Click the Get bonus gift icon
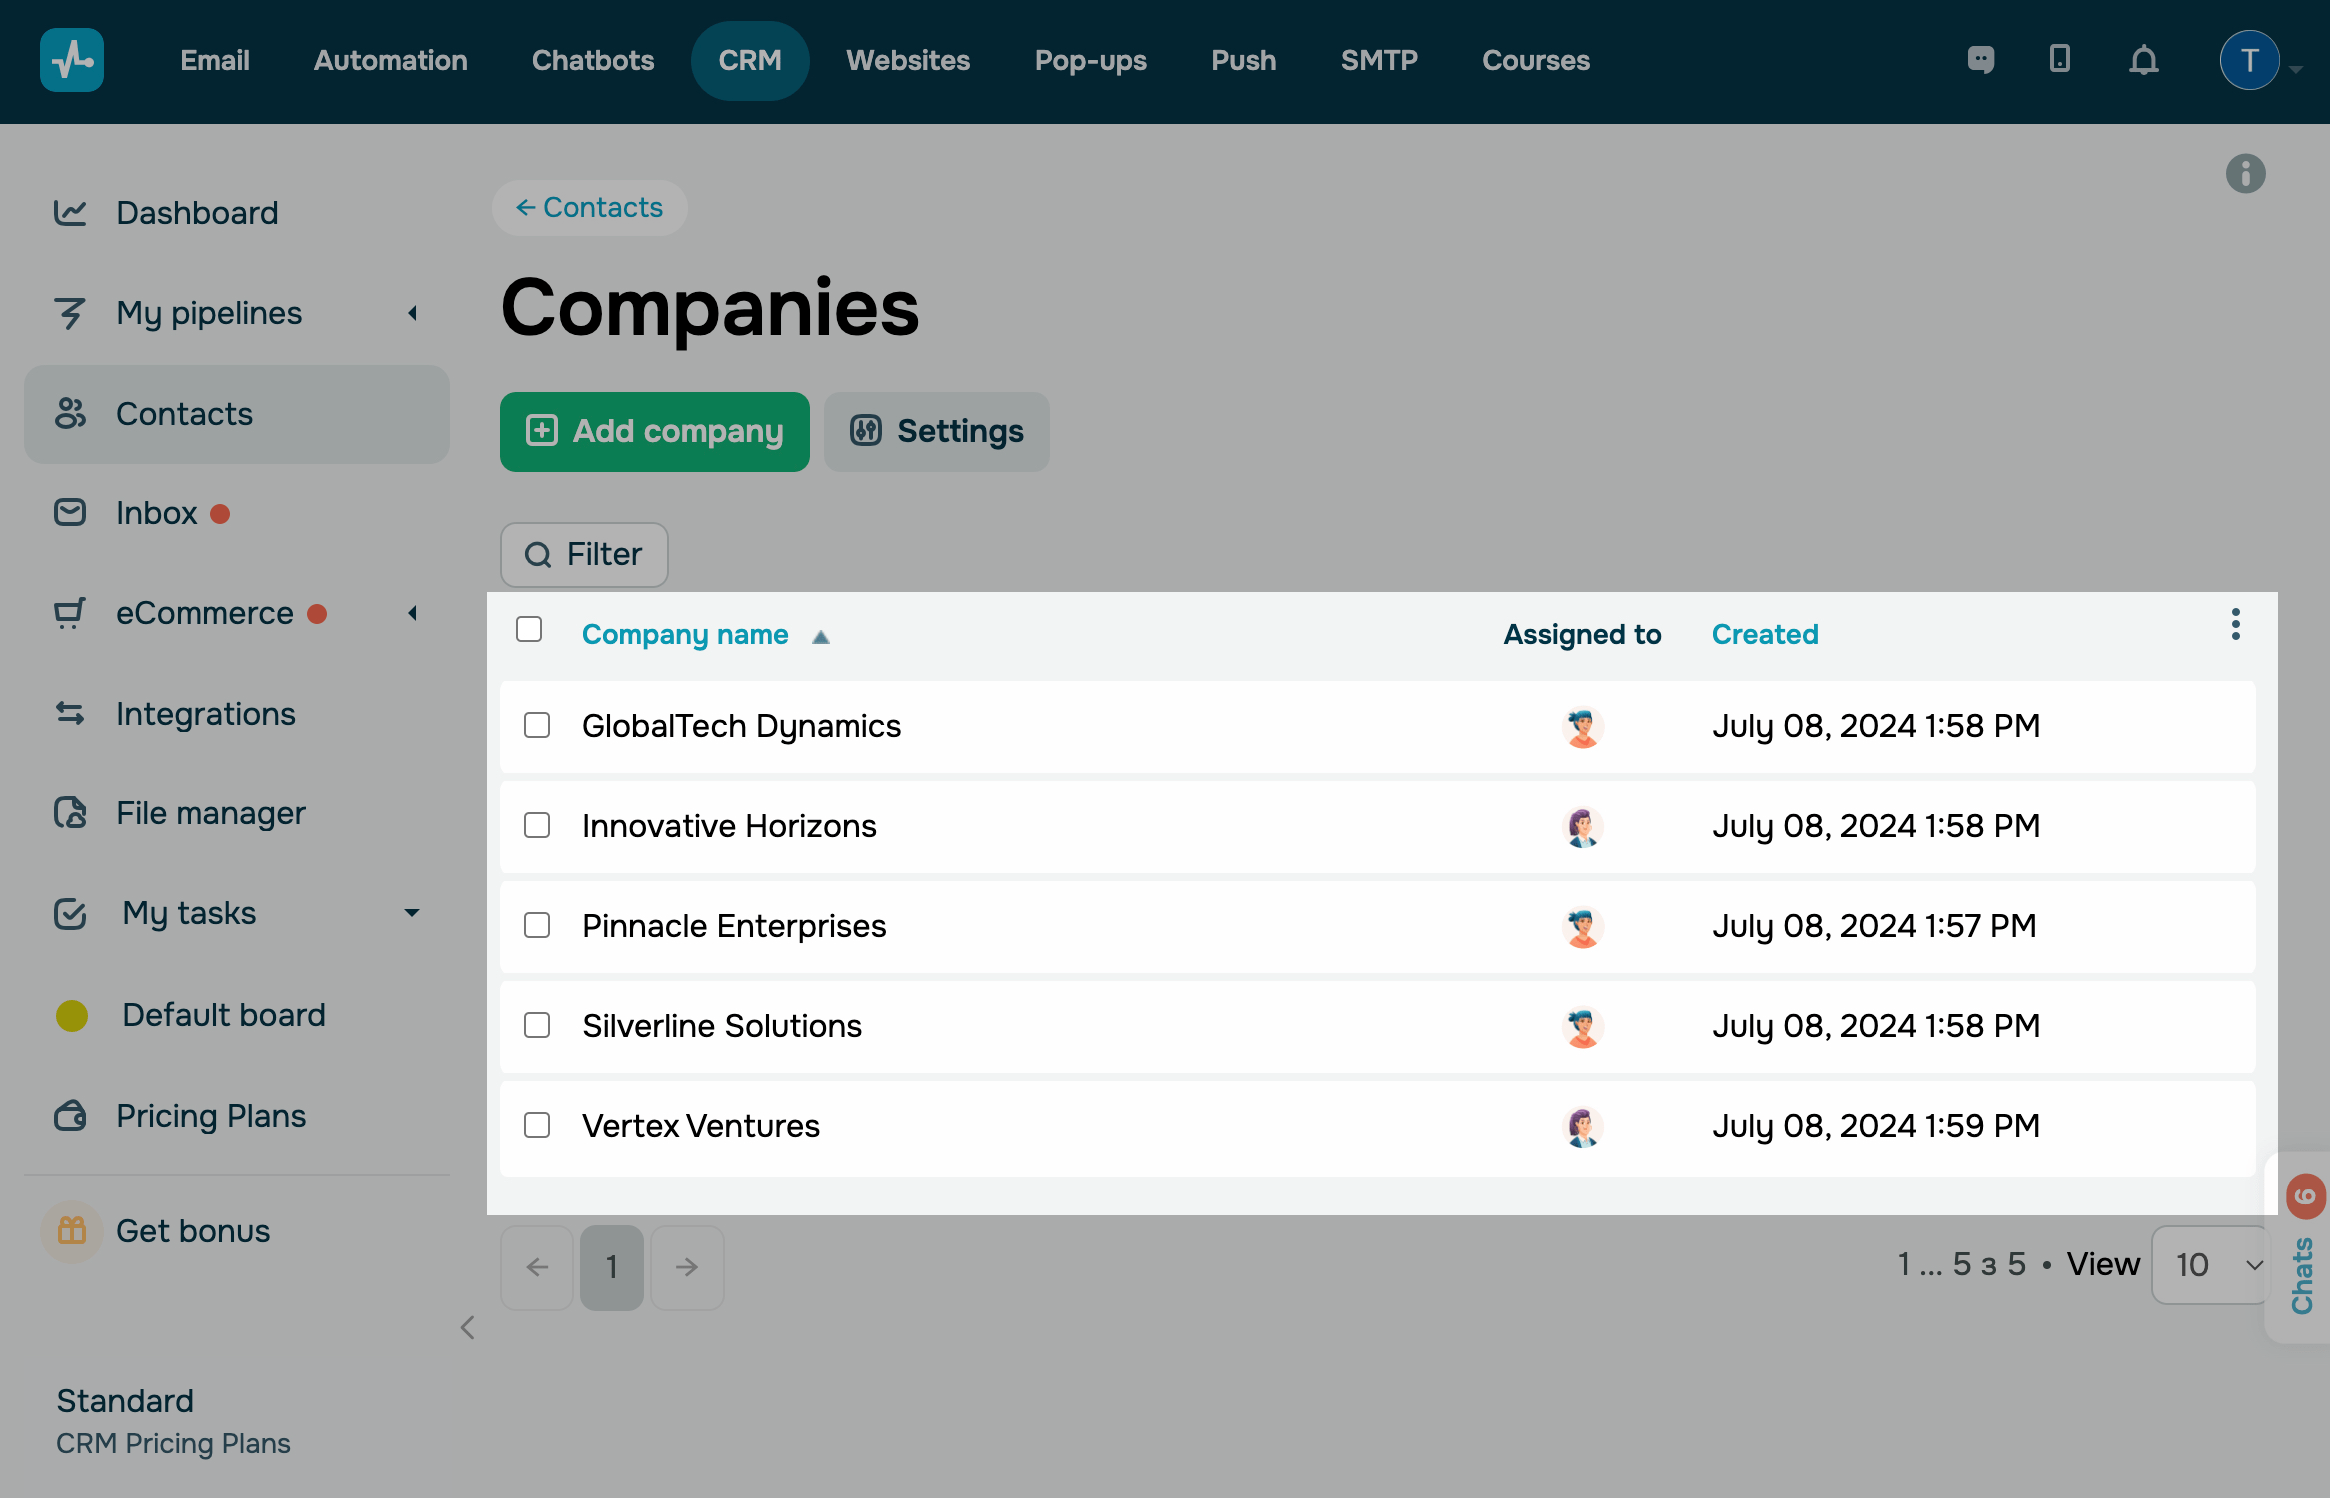 (72, 1230)
